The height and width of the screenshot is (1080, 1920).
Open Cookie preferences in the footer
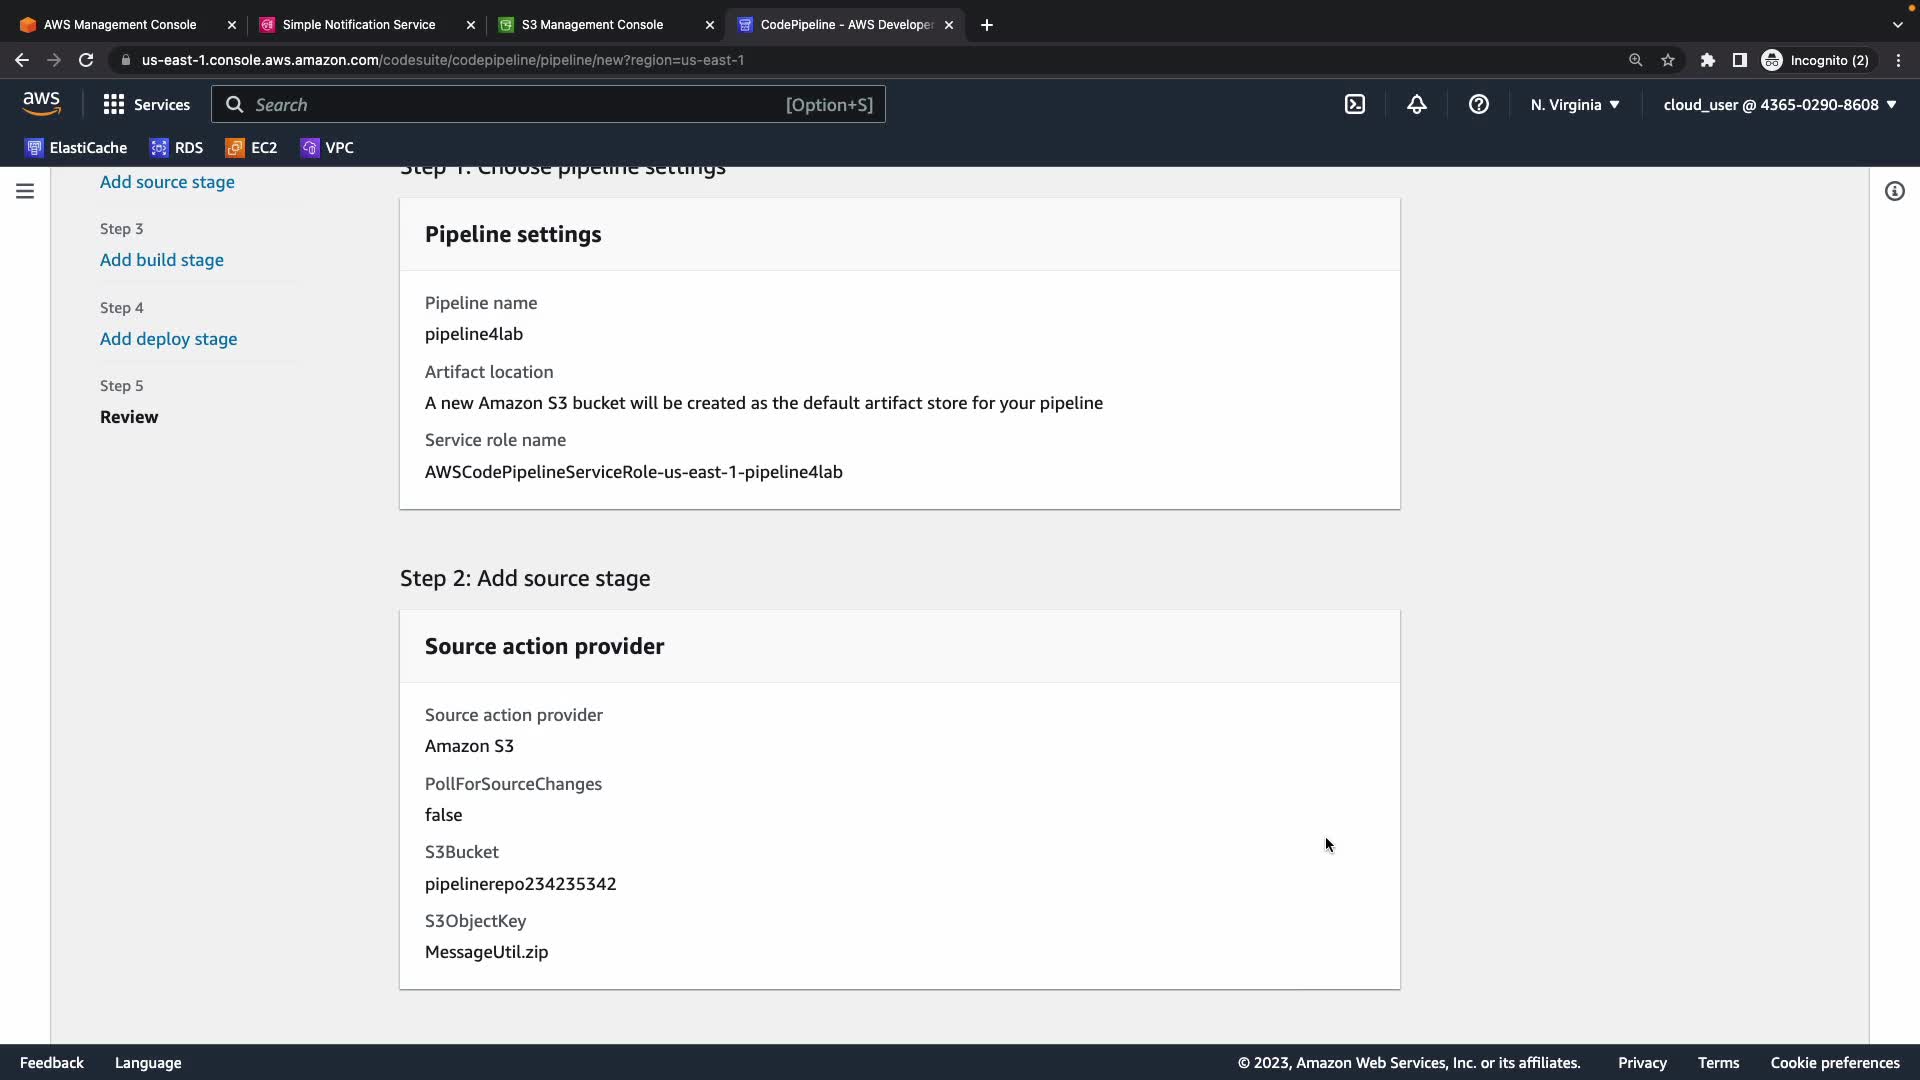click(1834, 1063)
